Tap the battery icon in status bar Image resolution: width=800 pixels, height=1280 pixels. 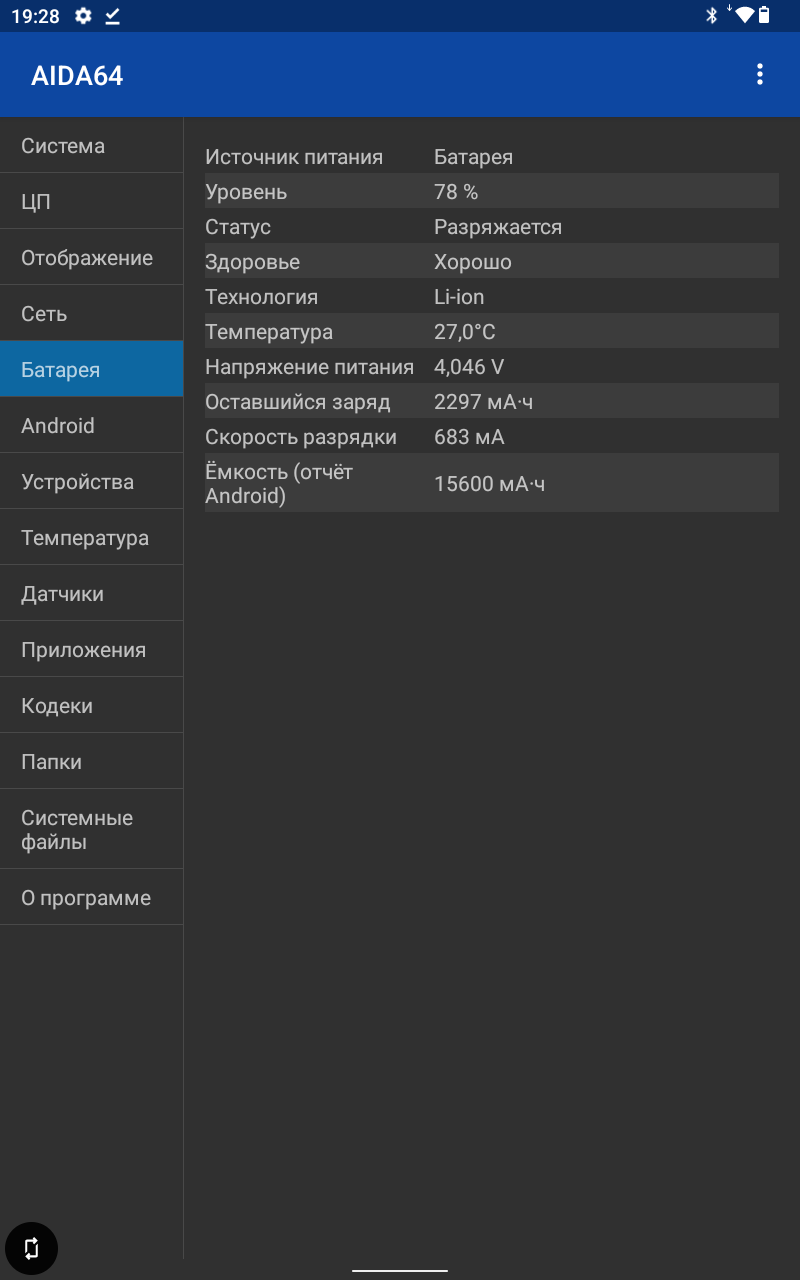[x=765, y=15]
